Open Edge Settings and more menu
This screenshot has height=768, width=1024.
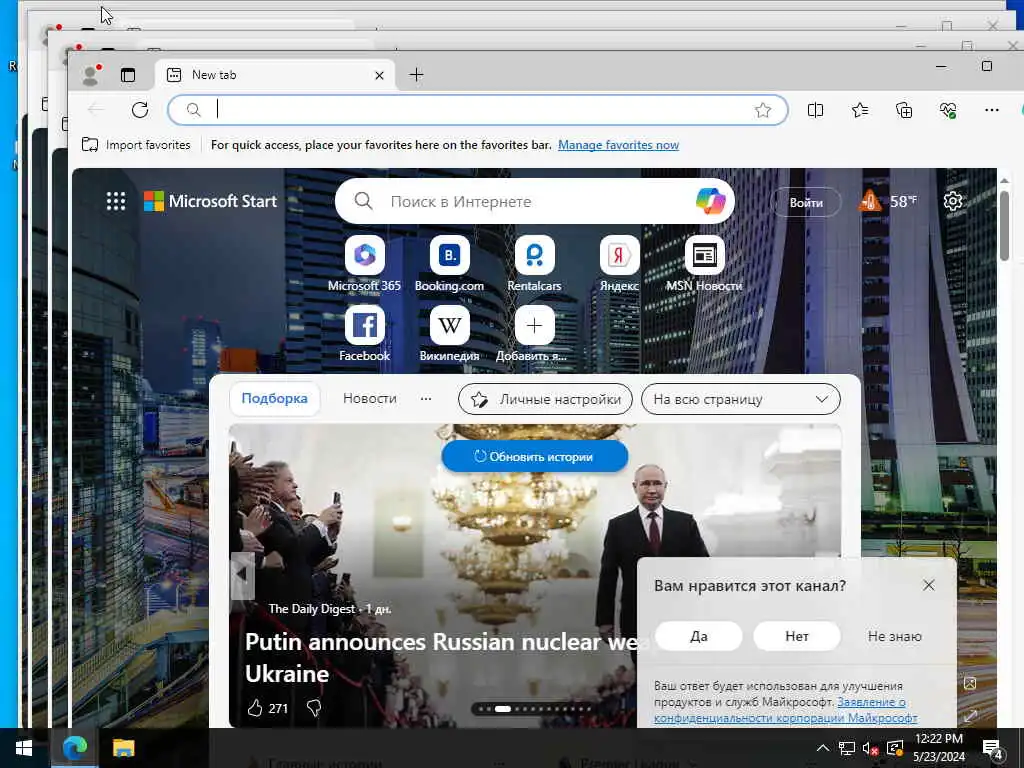coord(991,110)
